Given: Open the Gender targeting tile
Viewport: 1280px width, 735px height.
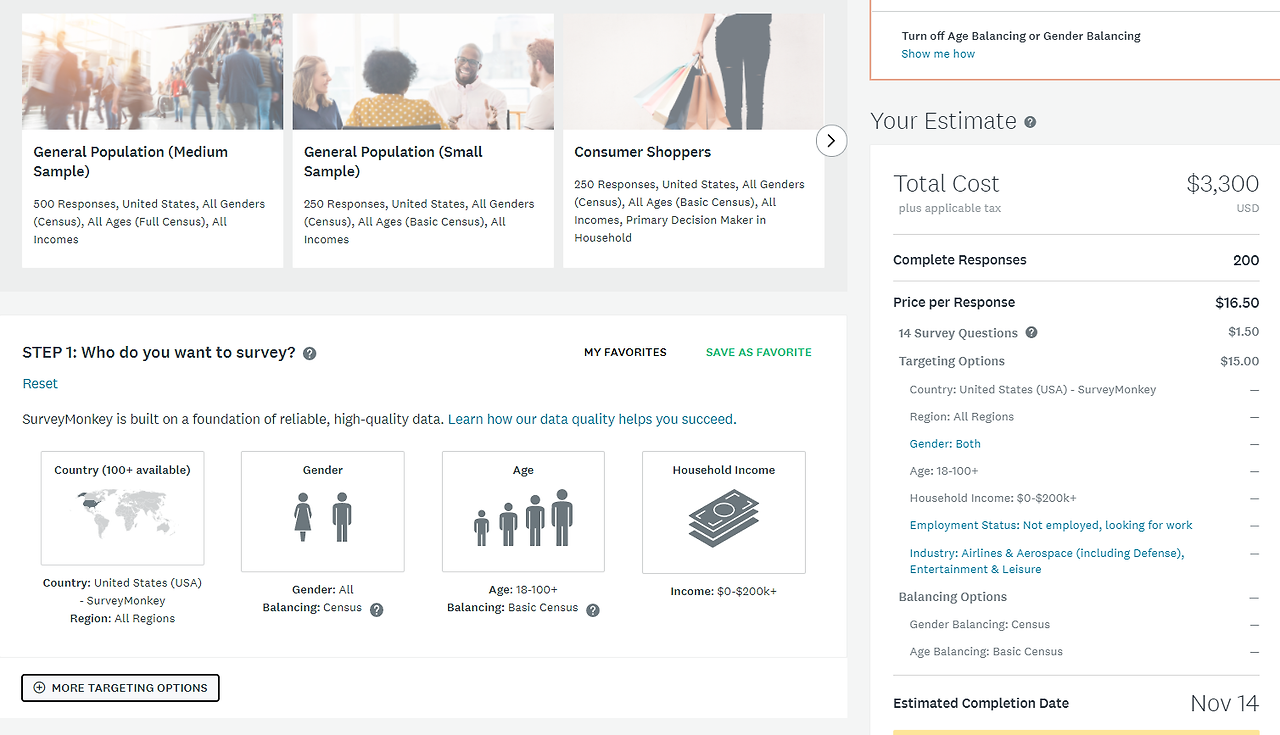Looking at the screenshot, I should [x=322, y=511].
